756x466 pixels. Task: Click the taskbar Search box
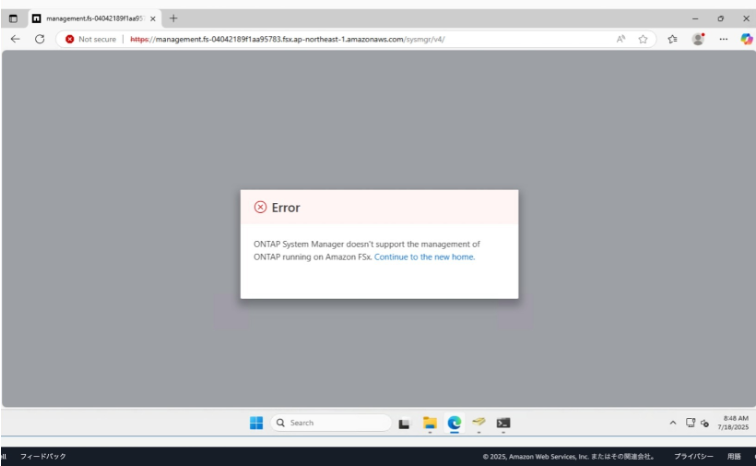point(331,423)
